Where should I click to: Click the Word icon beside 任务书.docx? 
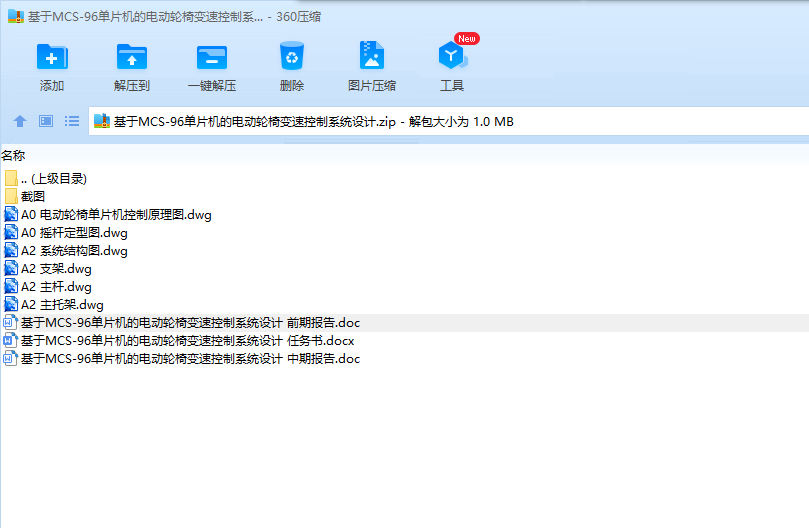point(11,341)
